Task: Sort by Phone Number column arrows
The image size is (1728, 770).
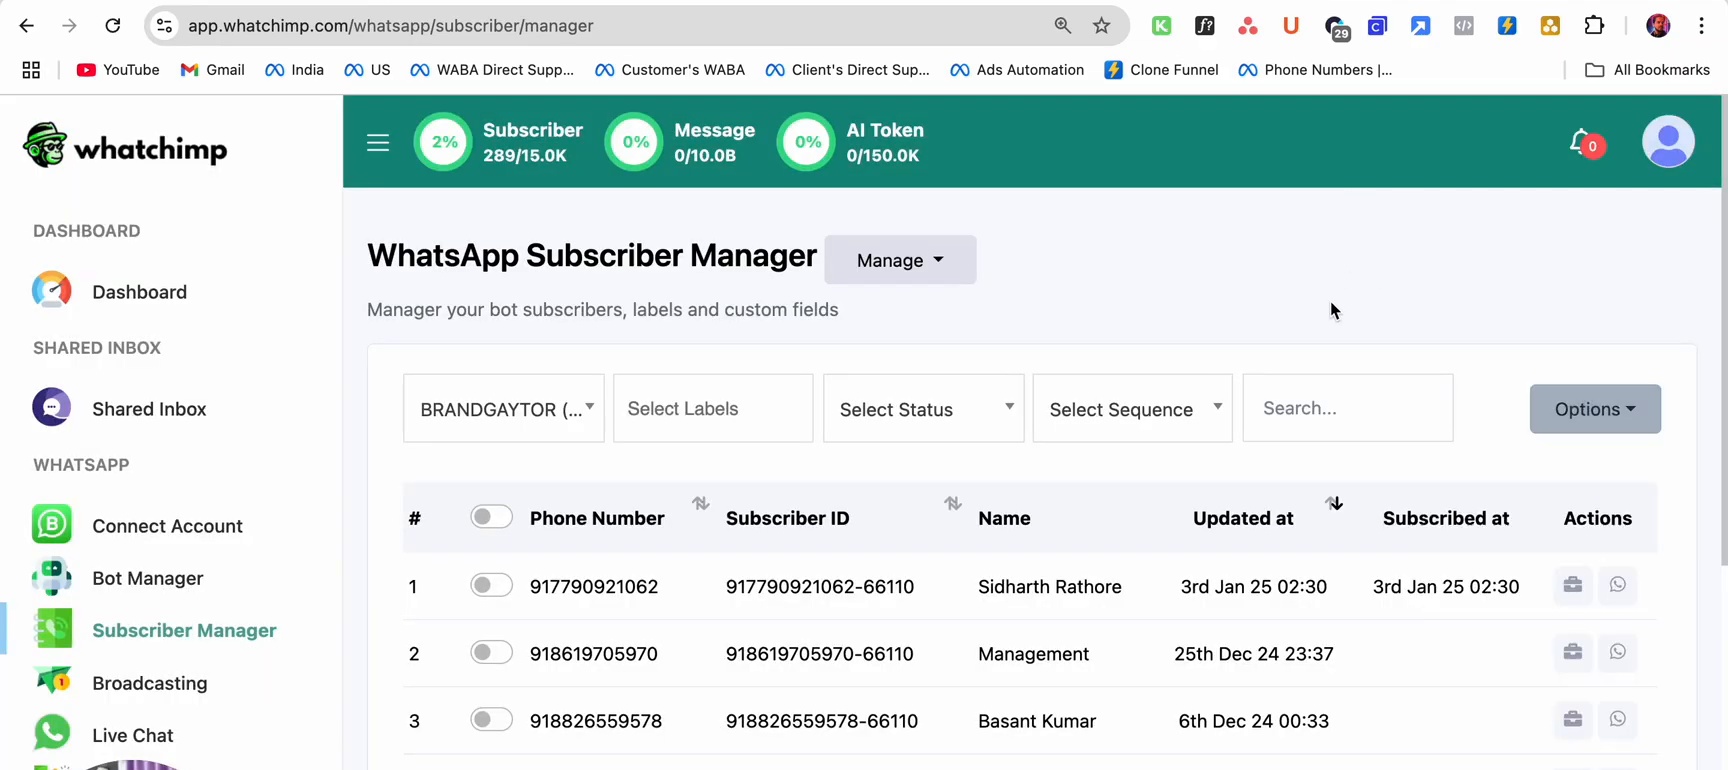Action: point(701,503)
